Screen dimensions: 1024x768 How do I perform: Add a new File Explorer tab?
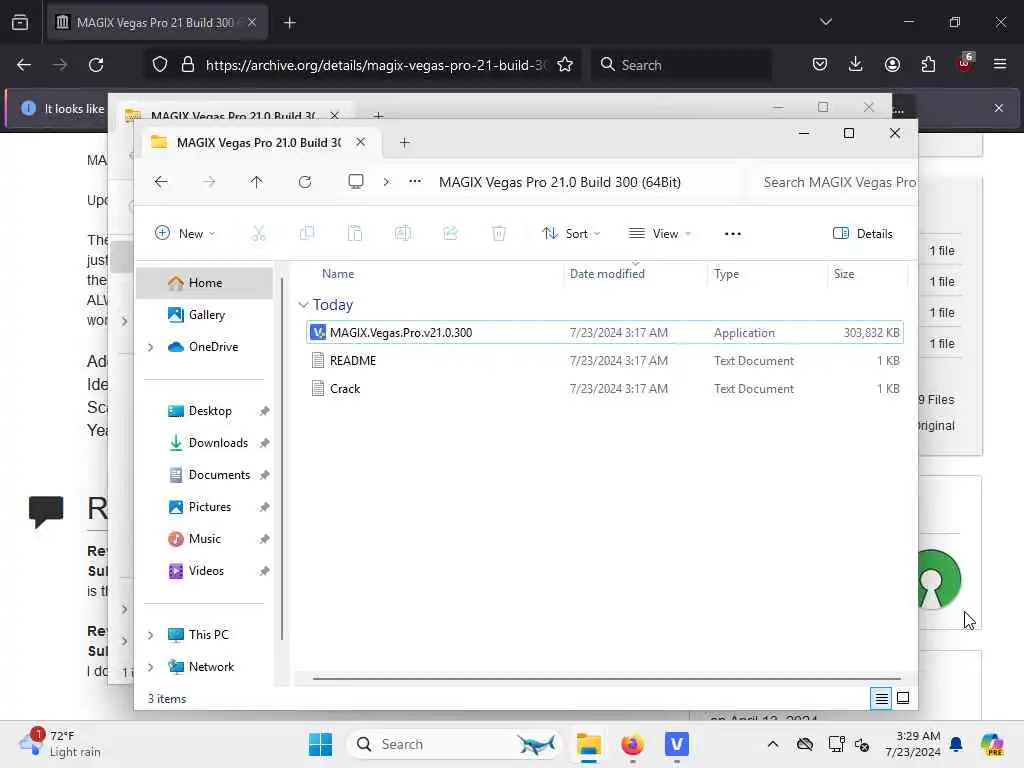coord(404,142)
